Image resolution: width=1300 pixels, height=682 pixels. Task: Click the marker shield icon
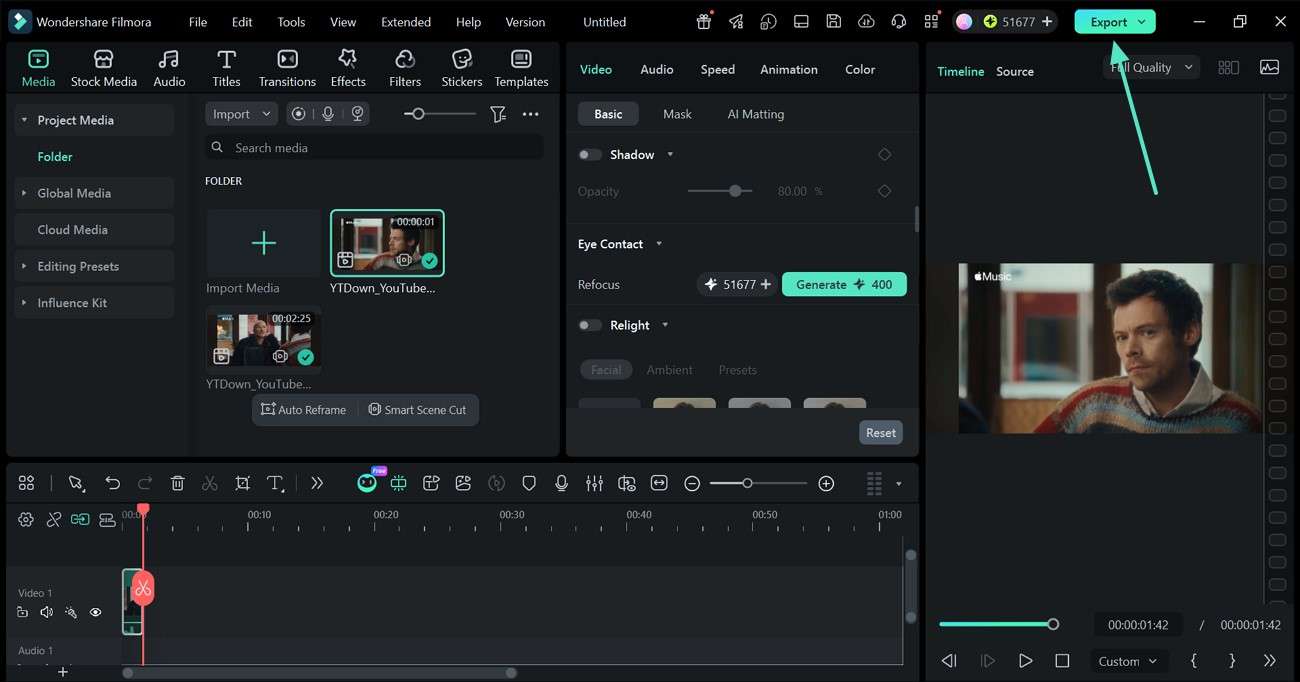529,483
